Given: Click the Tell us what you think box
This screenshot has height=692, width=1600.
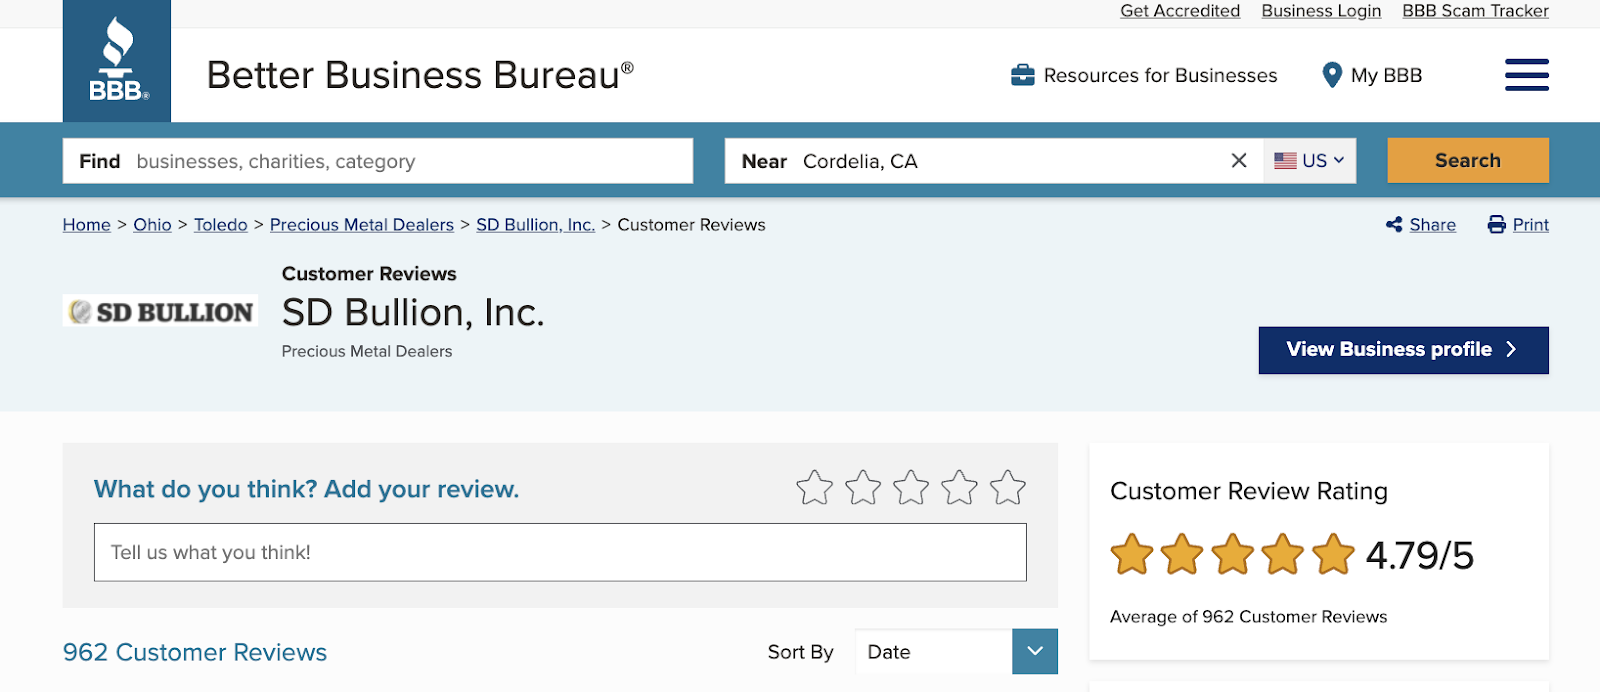Looking at the screenshot, I should (x=560, y=552).
